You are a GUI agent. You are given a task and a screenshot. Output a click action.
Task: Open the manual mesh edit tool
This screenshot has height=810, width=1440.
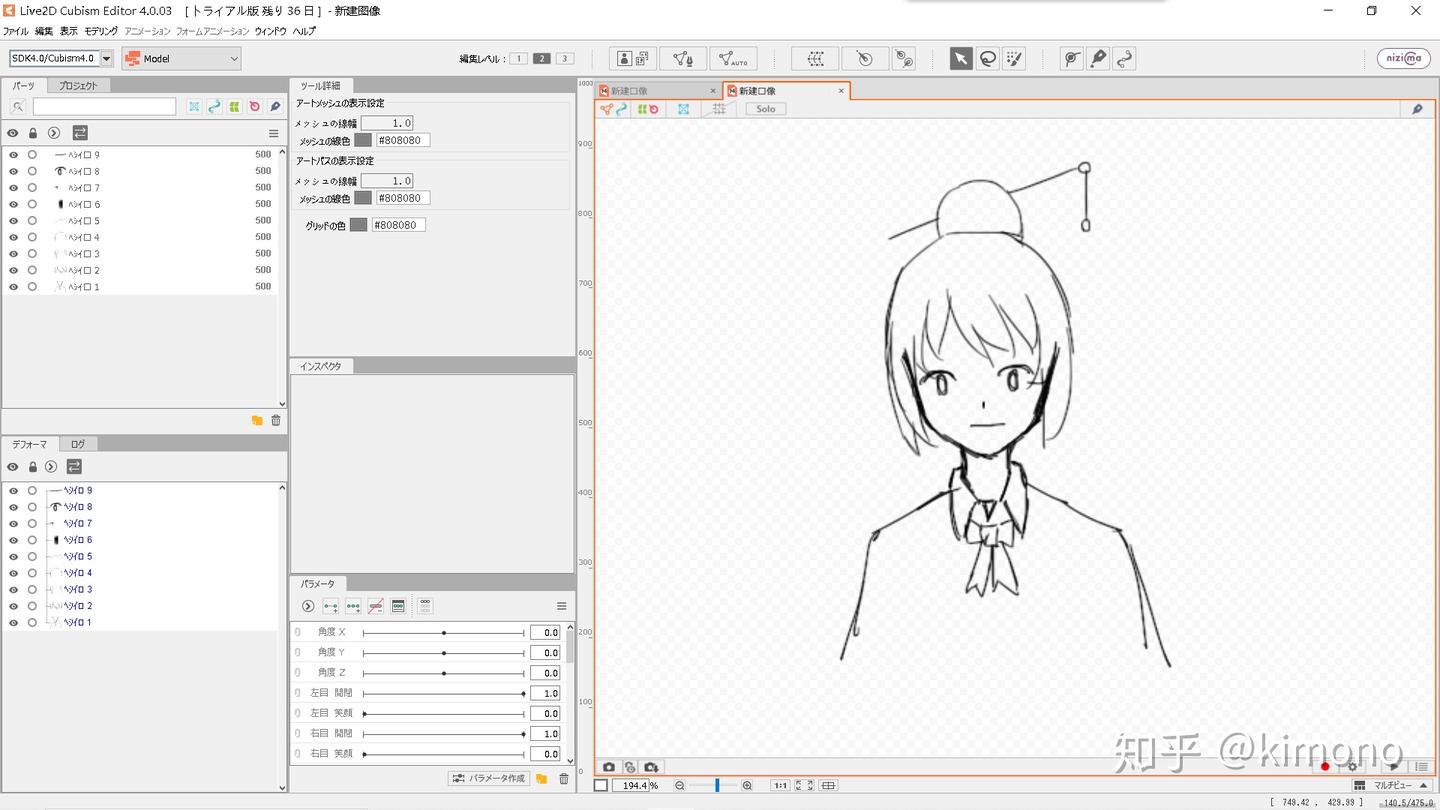(x=683, y=59)
